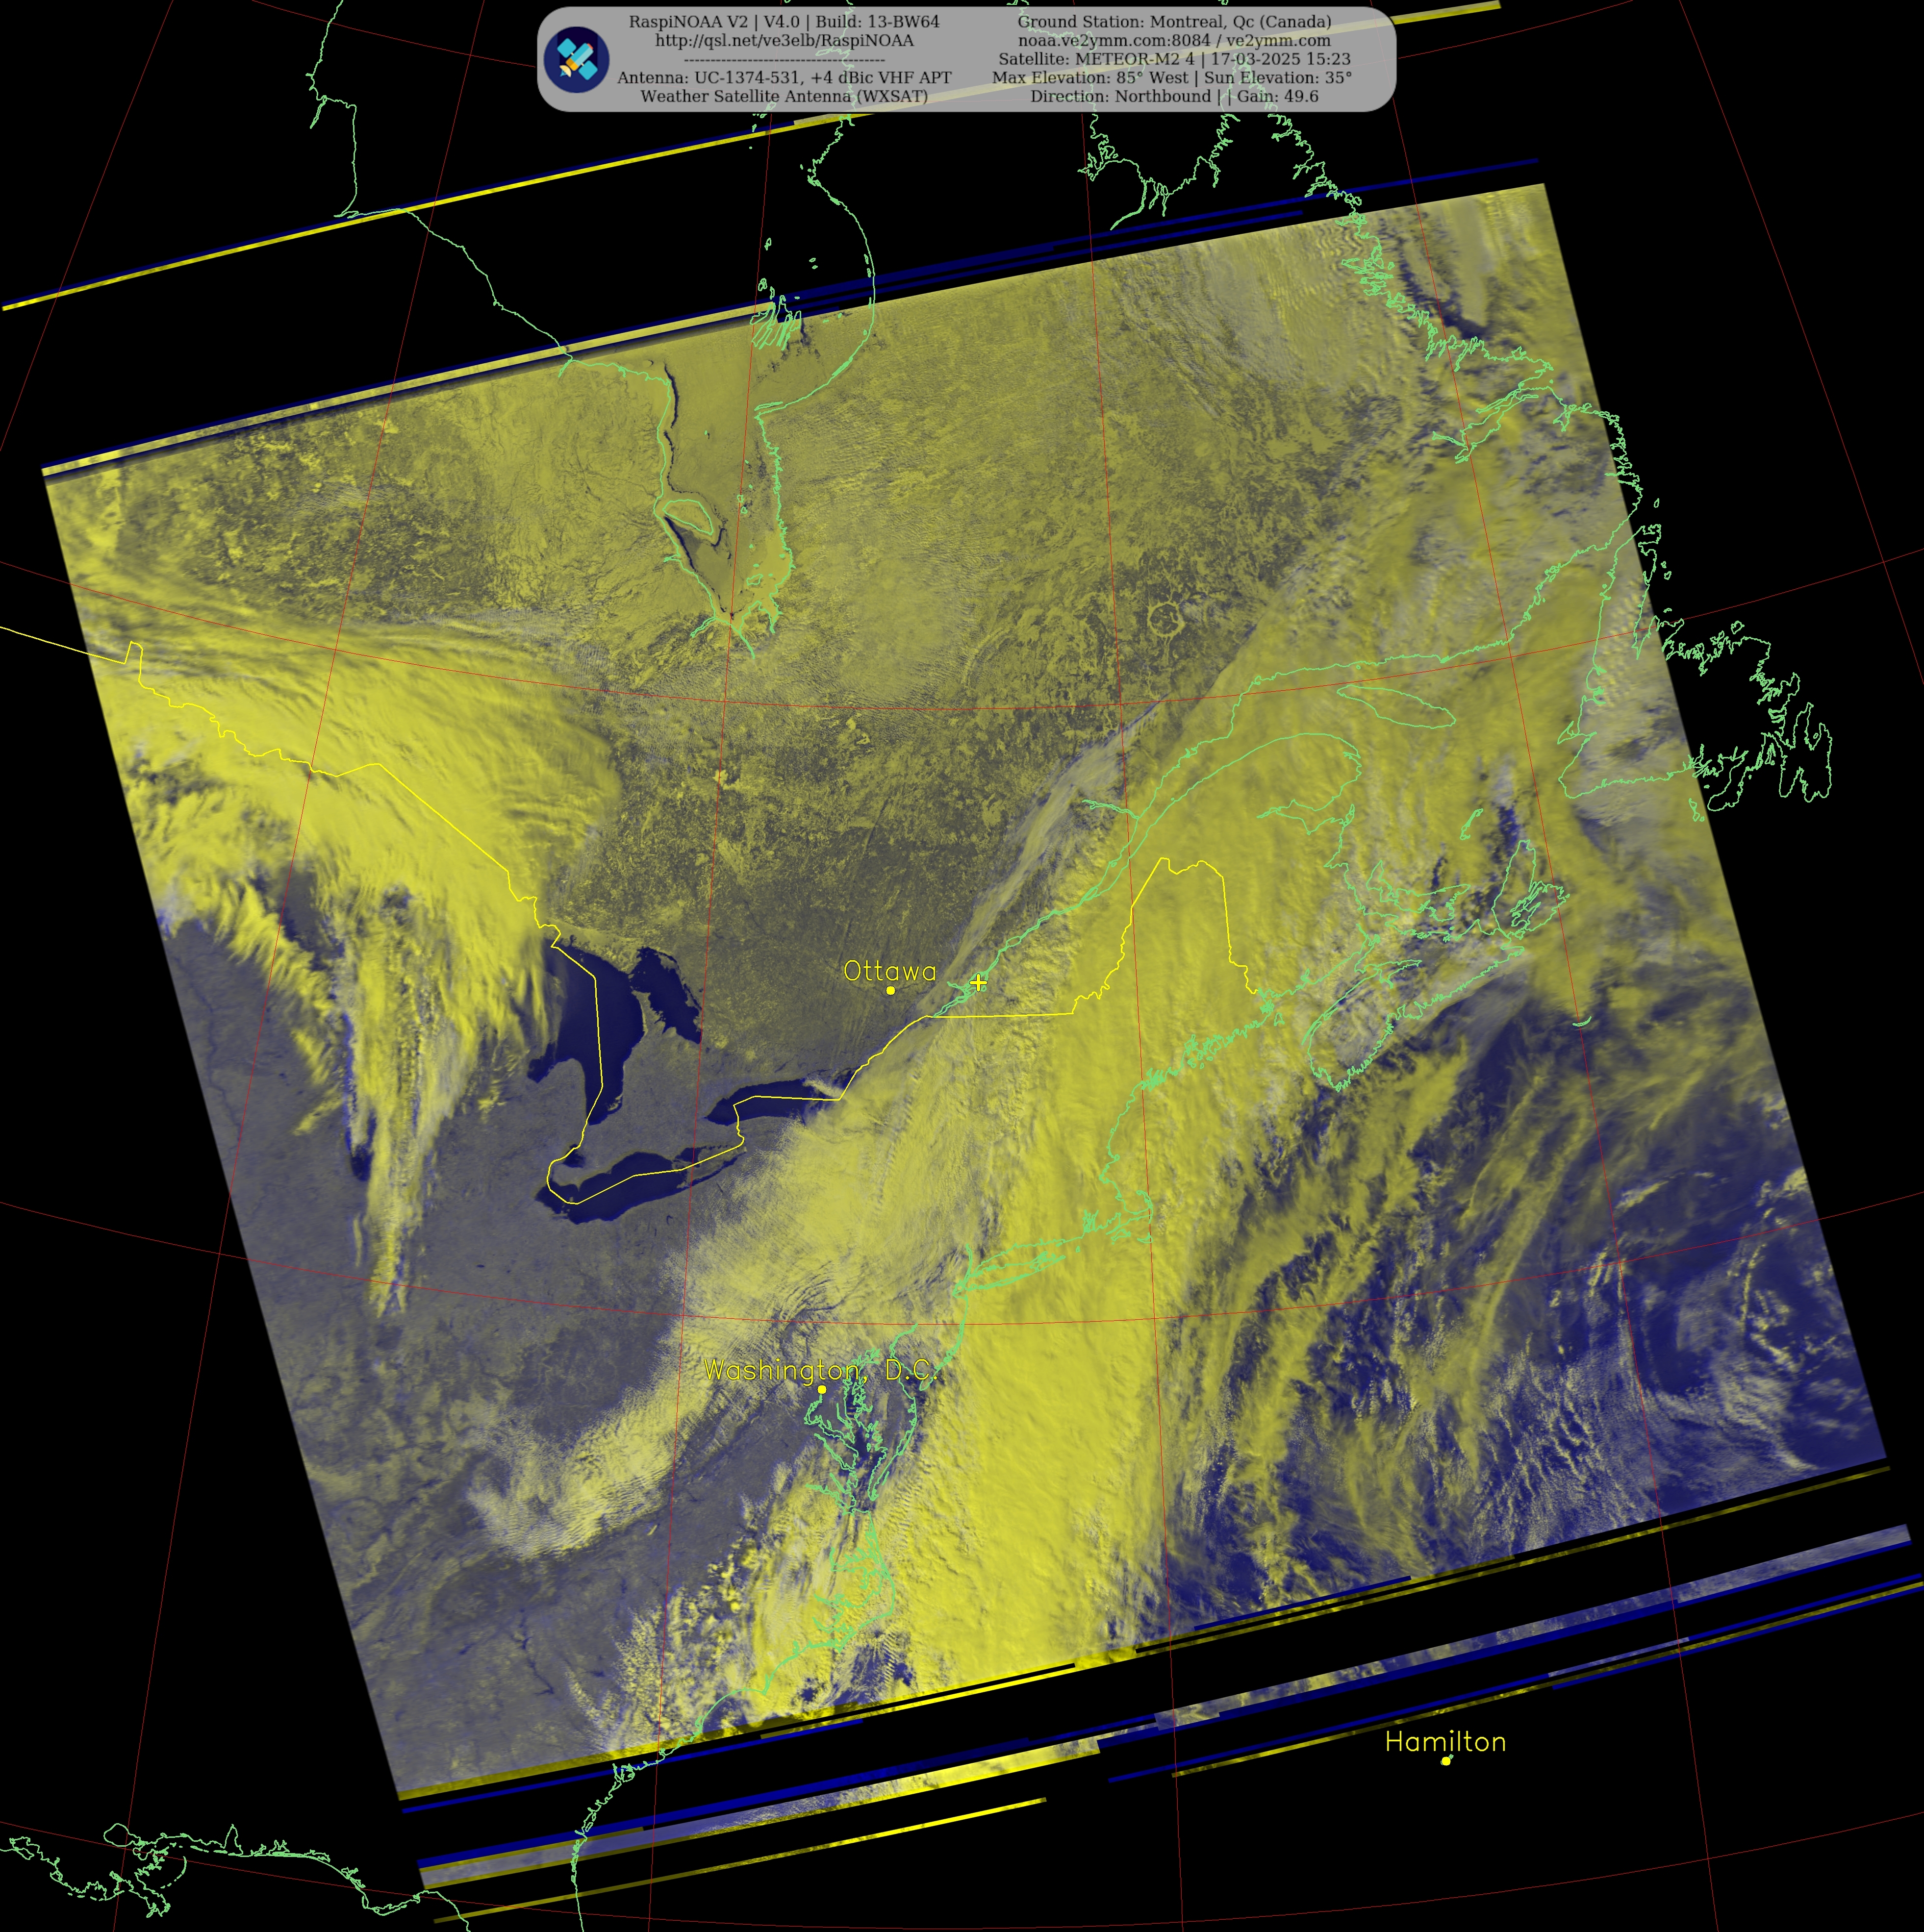The width and height of the screenshot is (1924, 1932).
Task: Click the Washington D.C. location dot marker
Action: point(822,1389)
